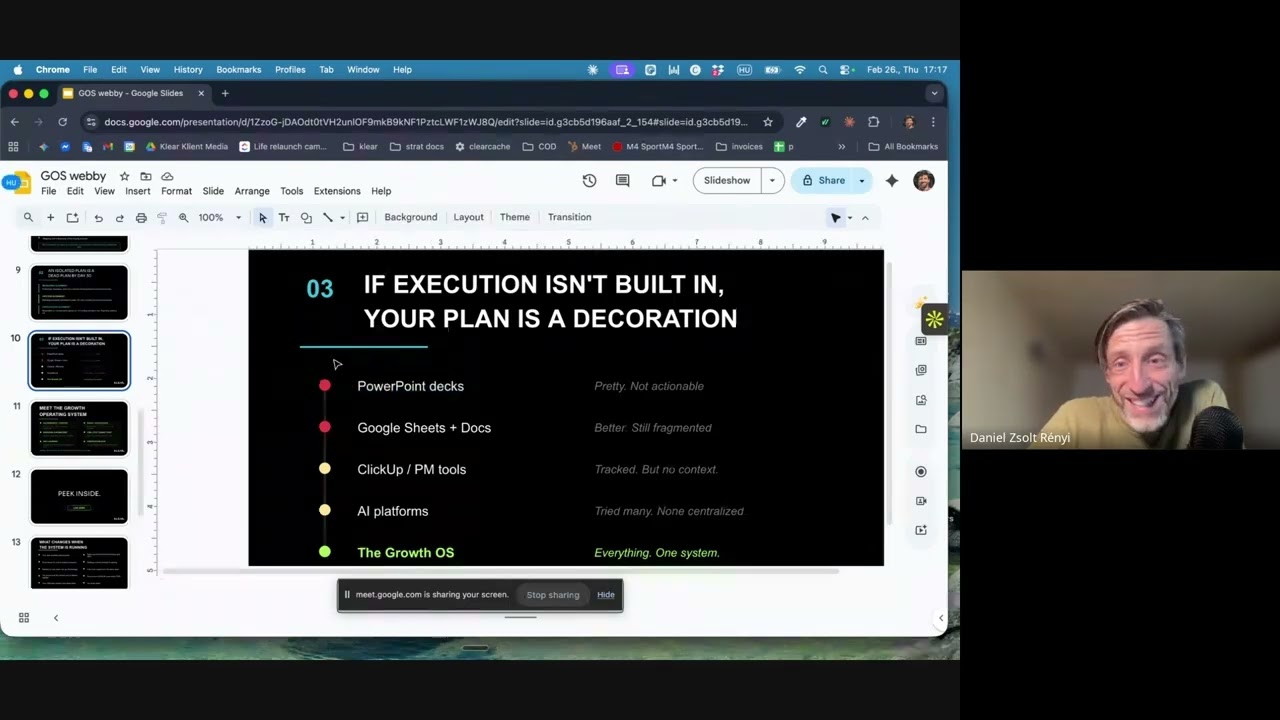Select the arrow cursor Select tool
The image size is (1280, 720).
(263, 217)
